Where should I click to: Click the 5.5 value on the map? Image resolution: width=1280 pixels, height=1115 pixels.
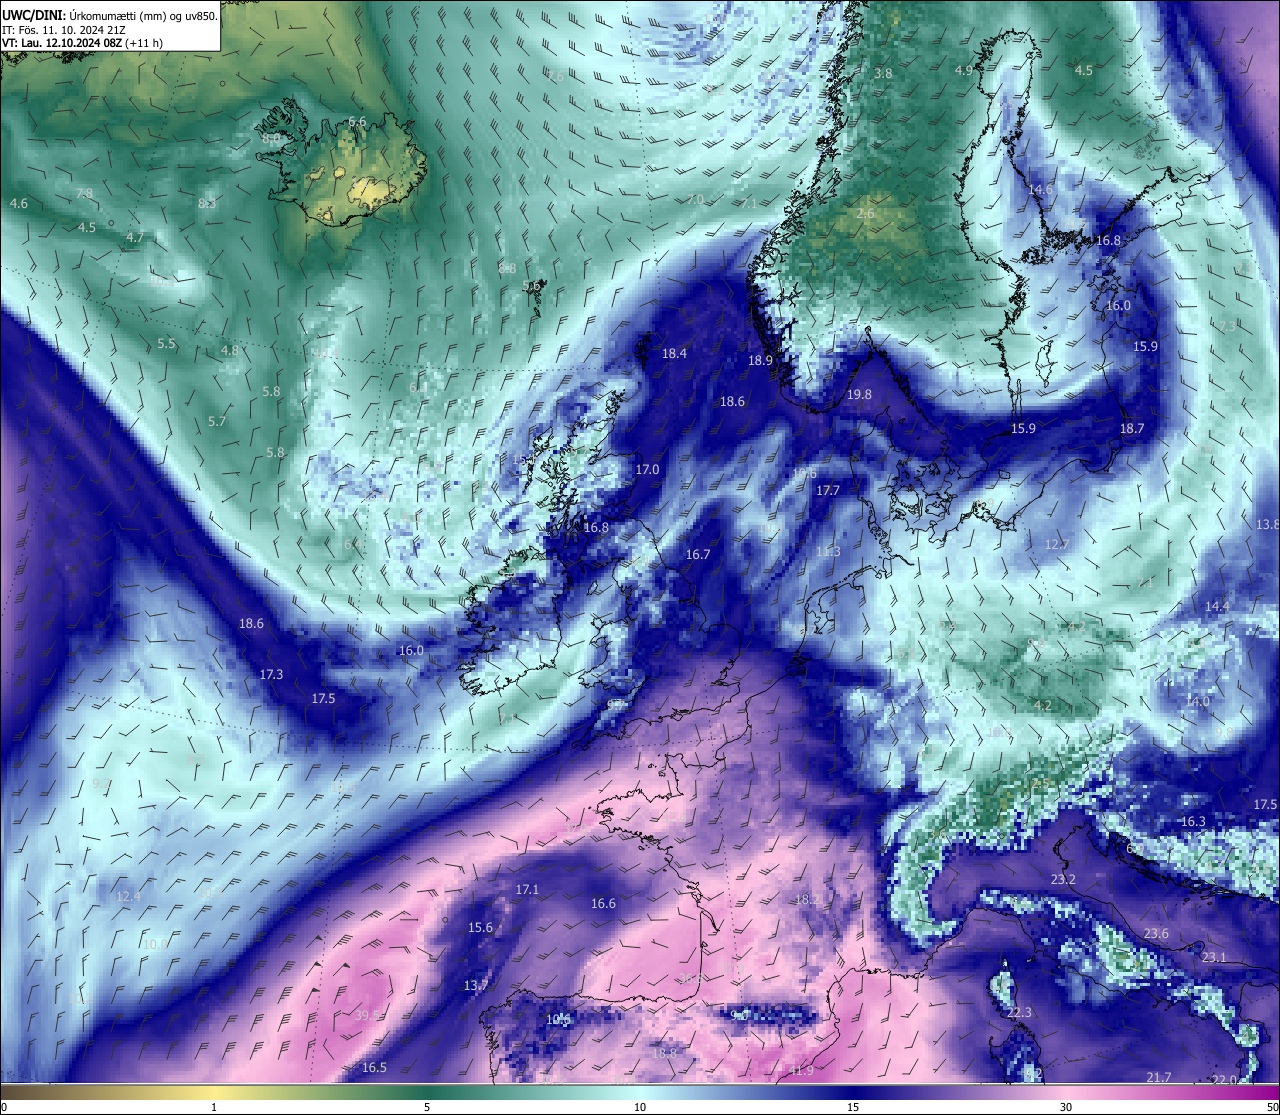pos(166,344)
